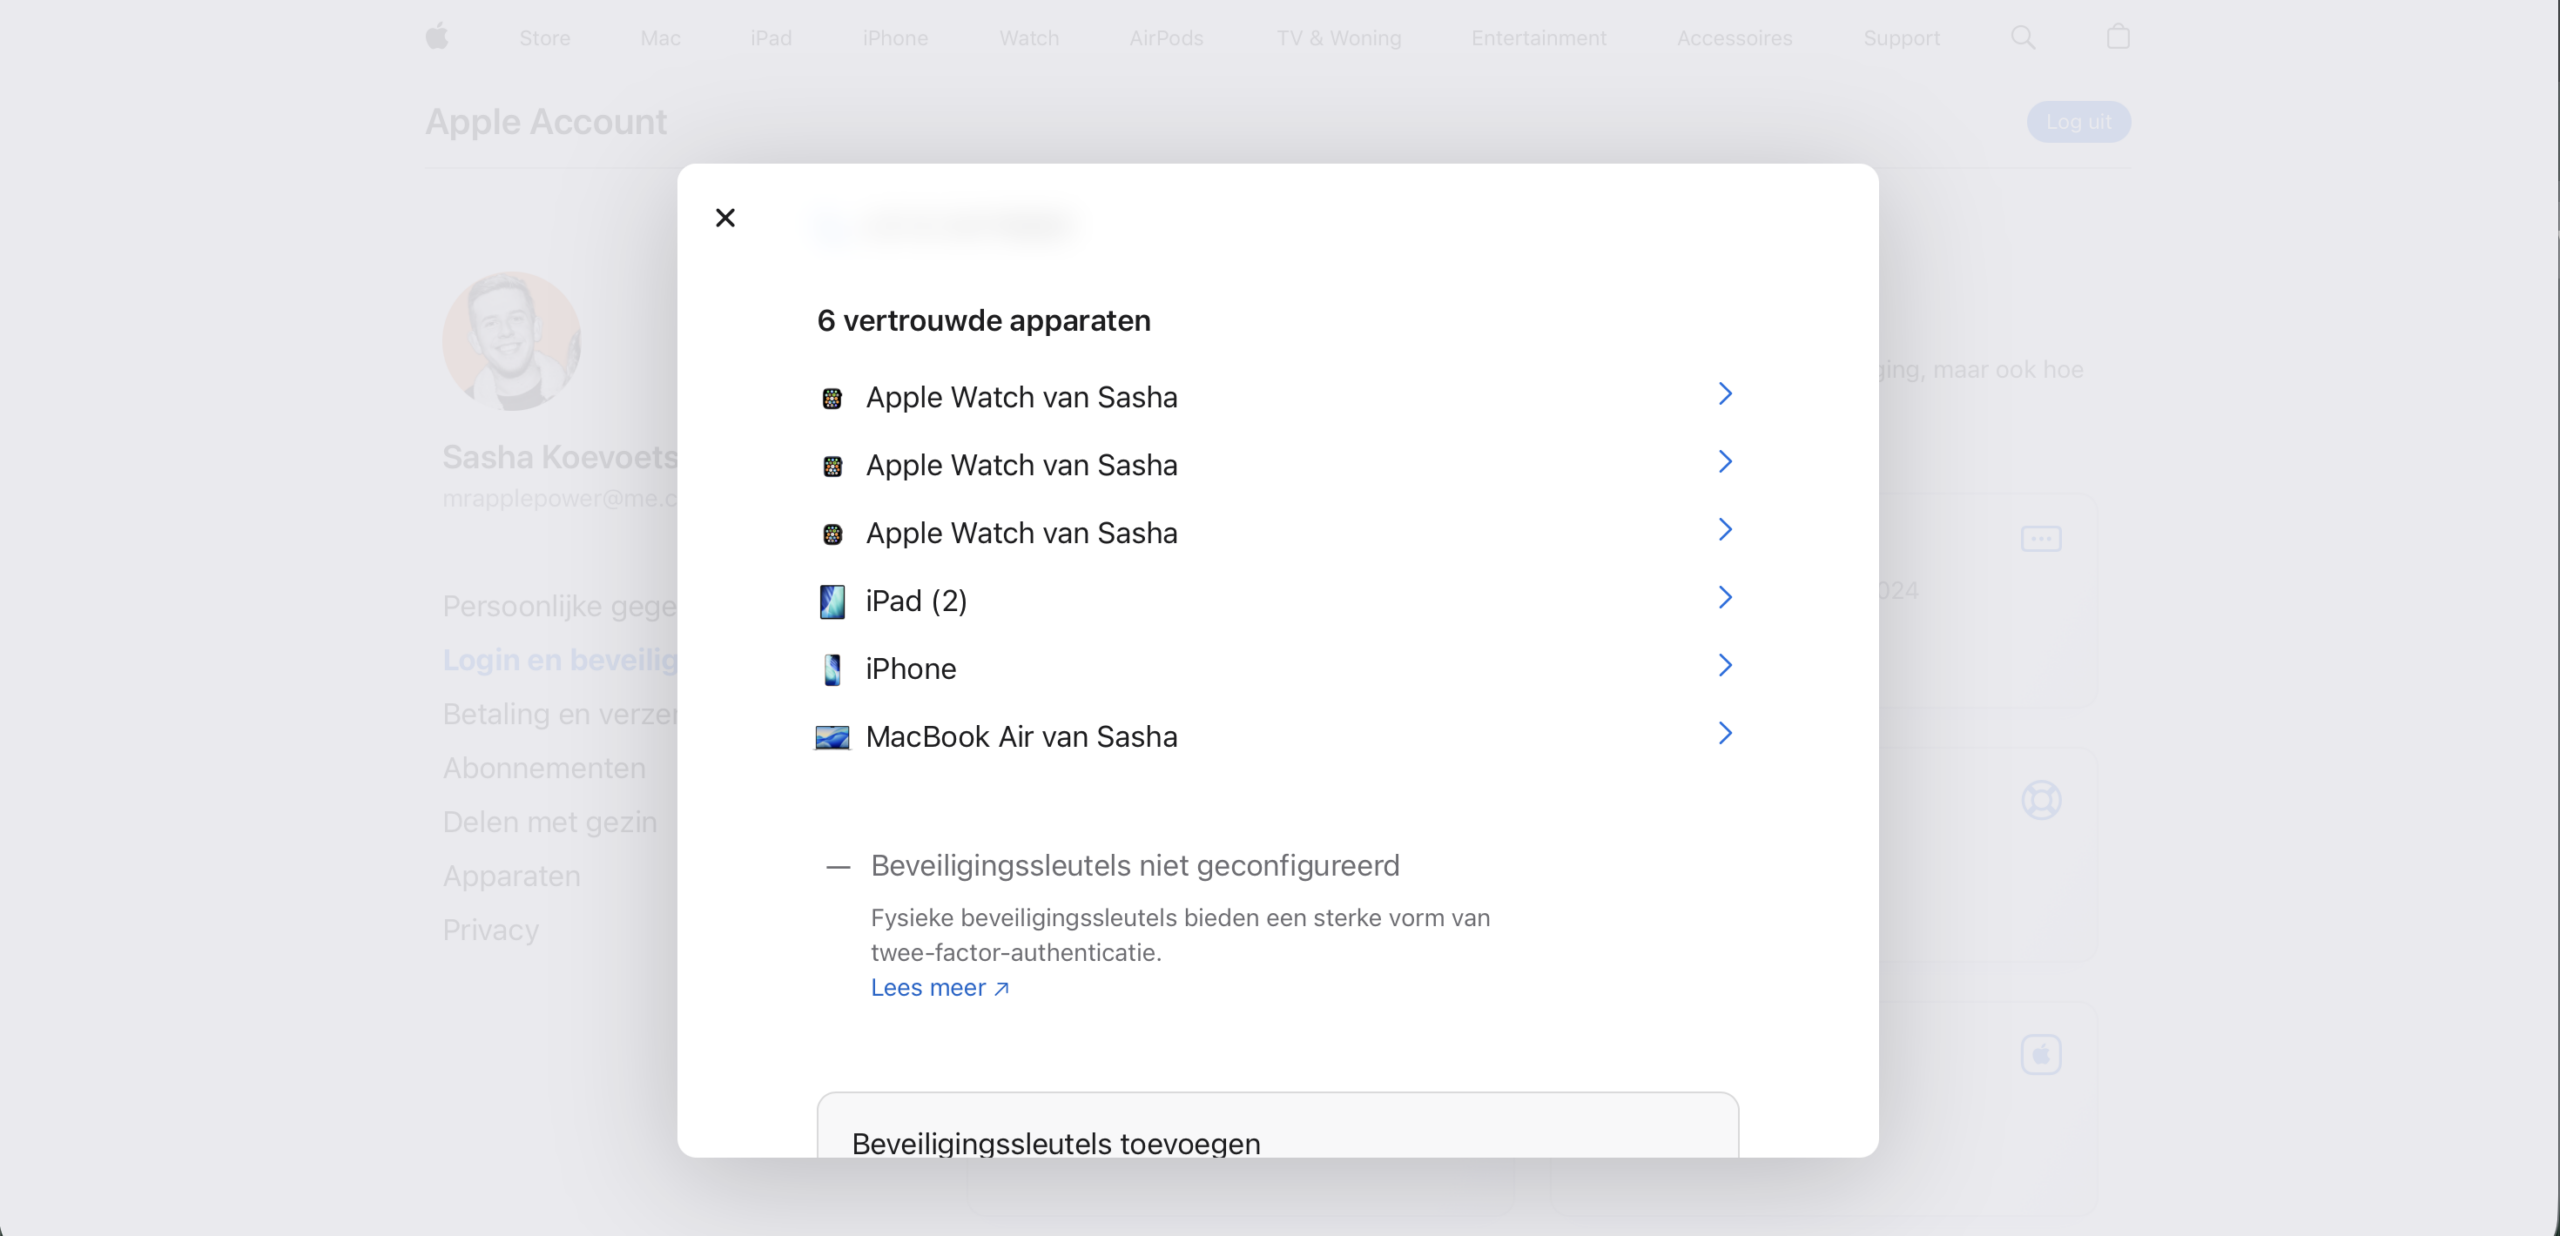The height and width of the screenshot is (1236, 2560).
Task: Open the Support menu item
Action: (1901, 38)
